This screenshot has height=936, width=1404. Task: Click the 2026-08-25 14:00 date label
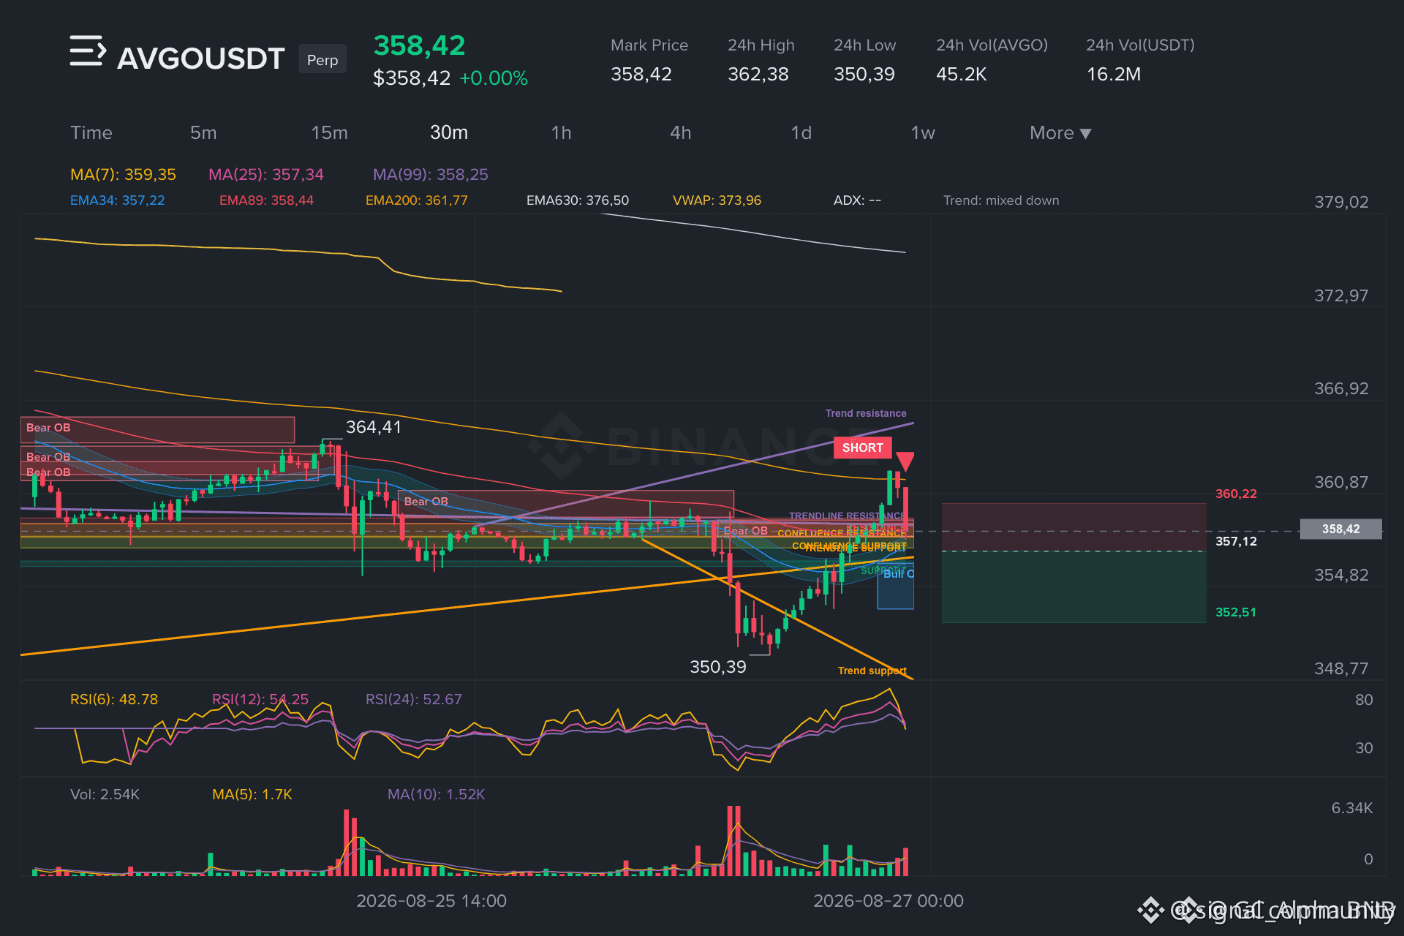click(x=431, y=901)
